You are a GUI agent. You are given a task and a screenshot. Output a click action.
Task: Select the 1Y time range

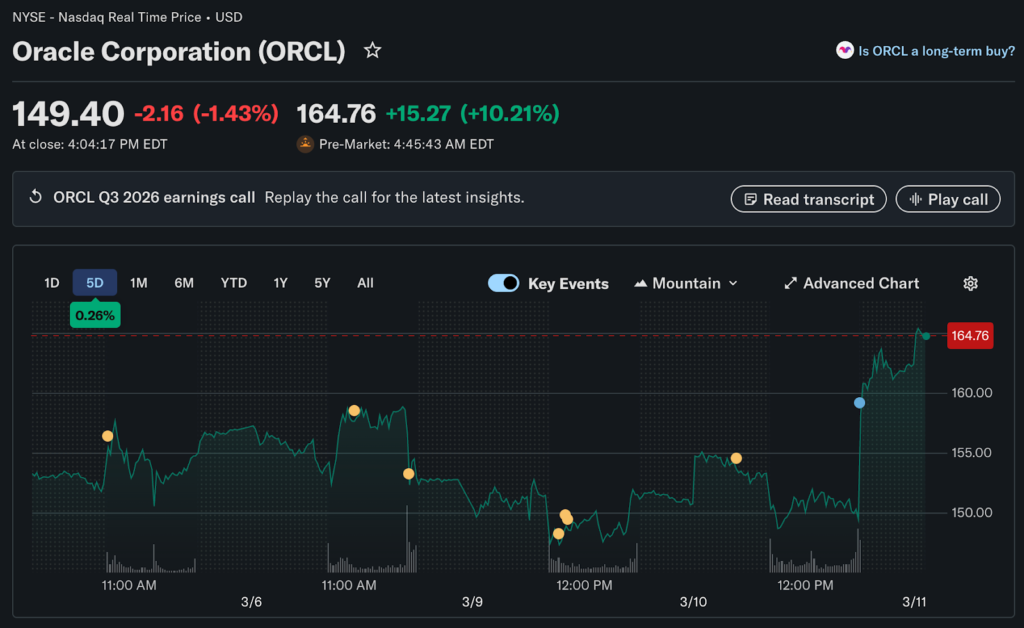[x=281, y=283]
